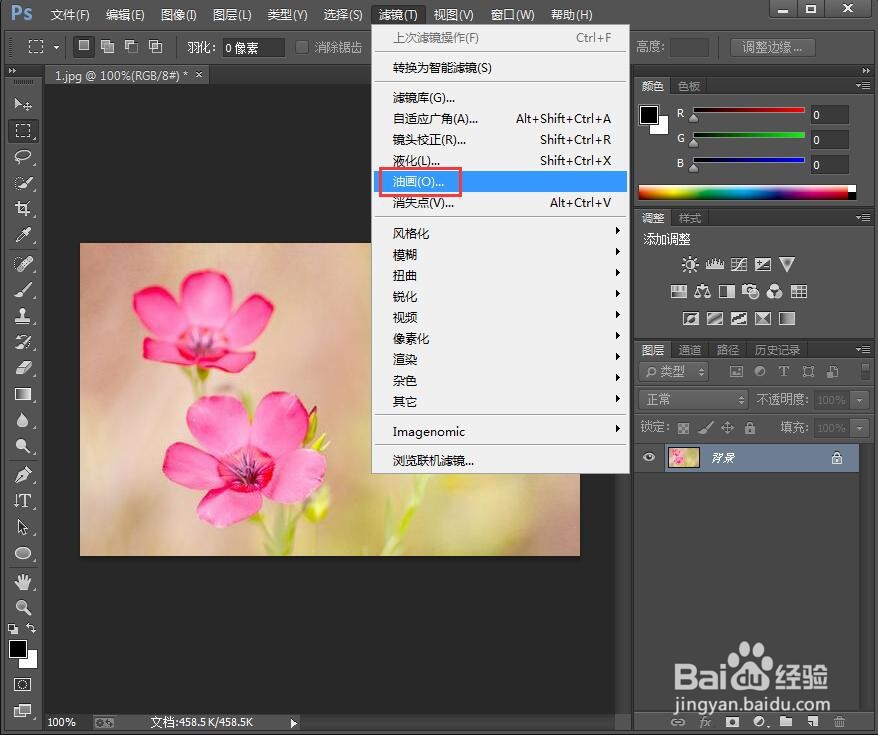Toggle lock transparent pixels

pos(683,428)
